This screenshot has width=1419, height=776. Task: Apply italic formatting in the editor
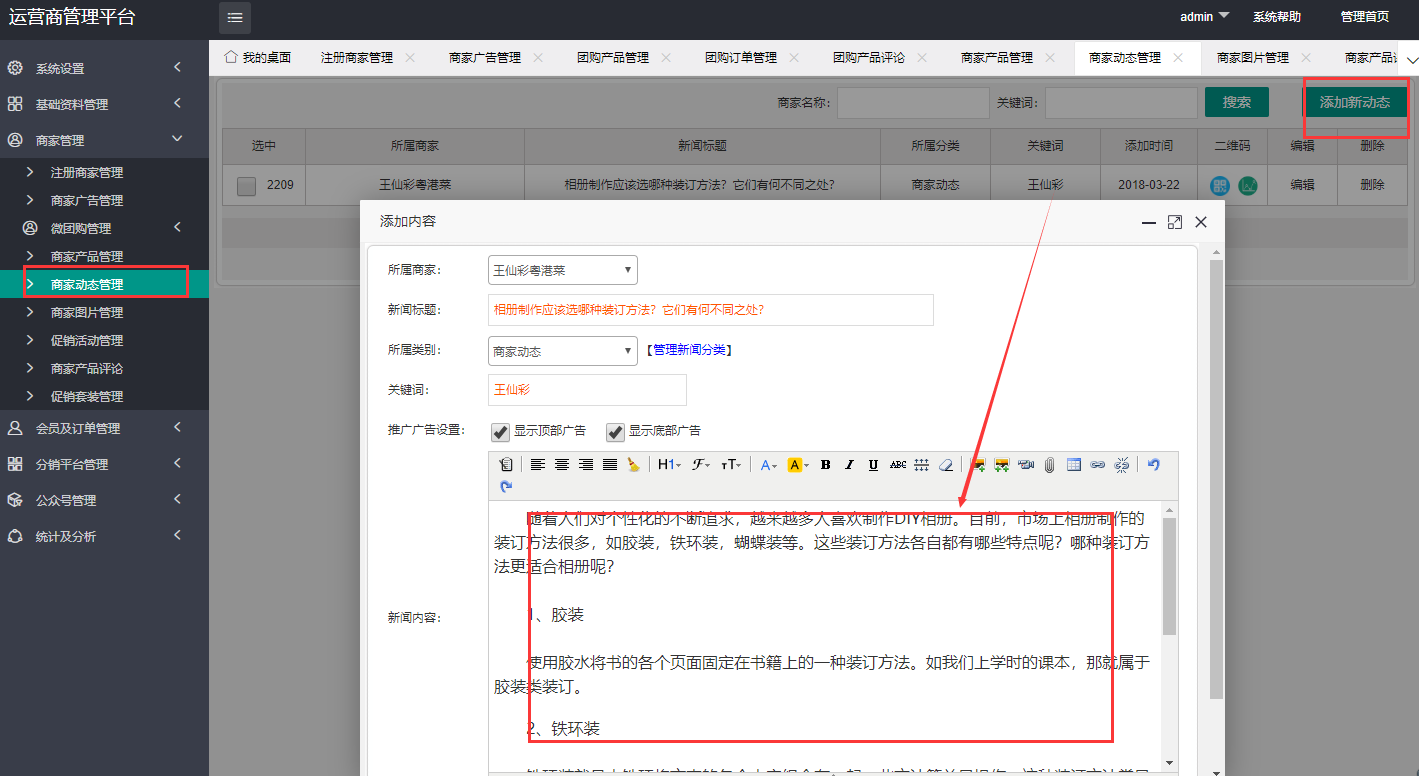point(849,465)
